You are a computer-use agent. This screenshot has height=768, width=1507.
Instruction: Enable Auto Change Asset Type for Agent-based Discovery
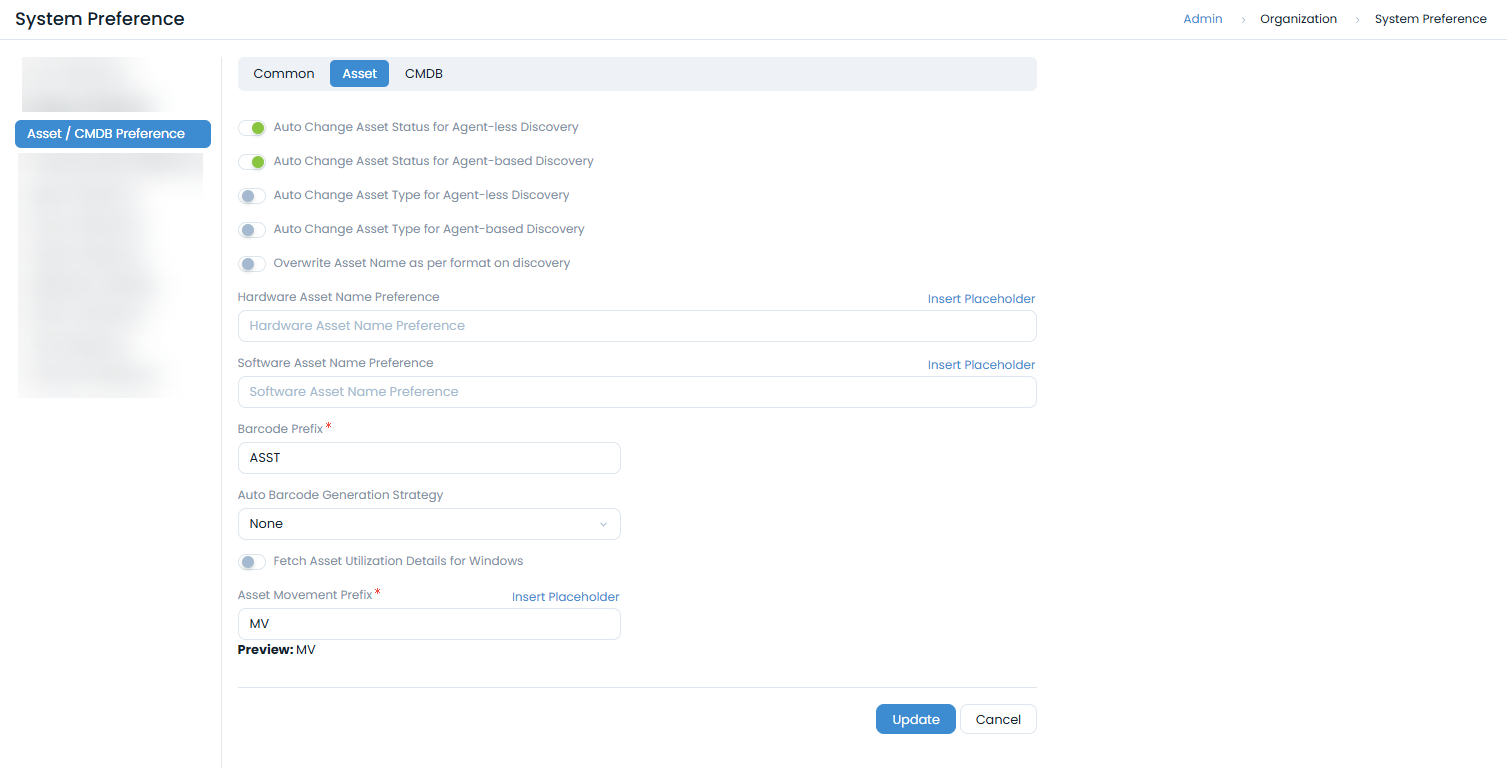point(252,230)
